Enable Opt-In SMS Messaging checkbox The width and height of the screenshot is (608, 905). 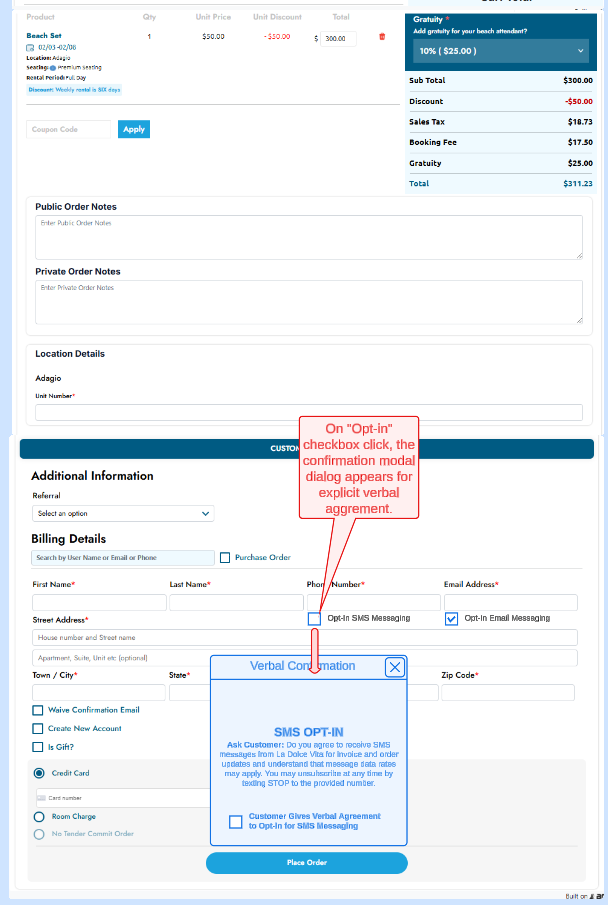tap(315, 619)
